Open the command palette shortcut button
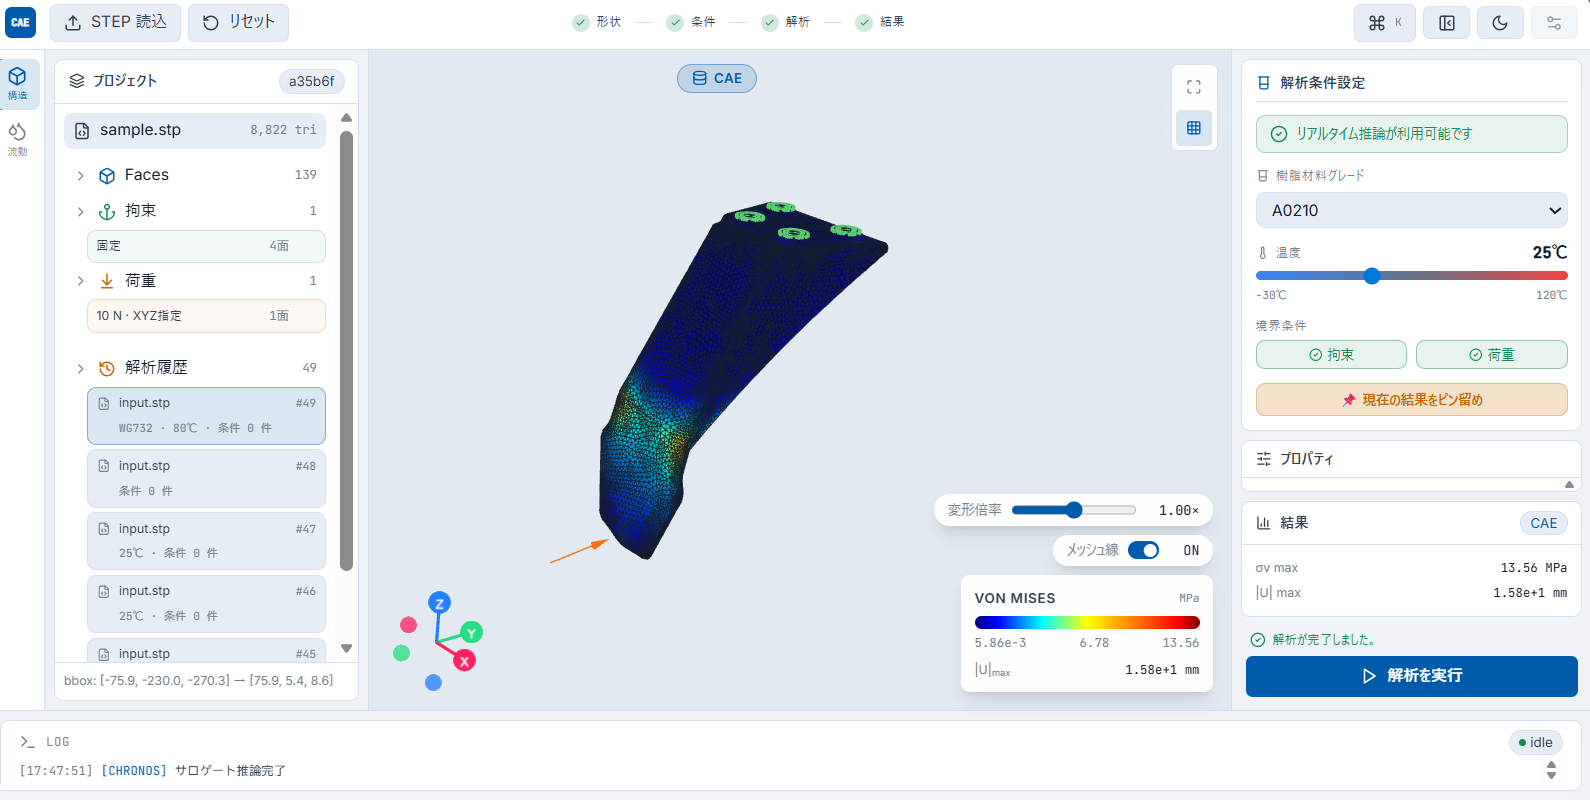The height and width of the screenshot is (800, 1590). tap(1385, 23)
